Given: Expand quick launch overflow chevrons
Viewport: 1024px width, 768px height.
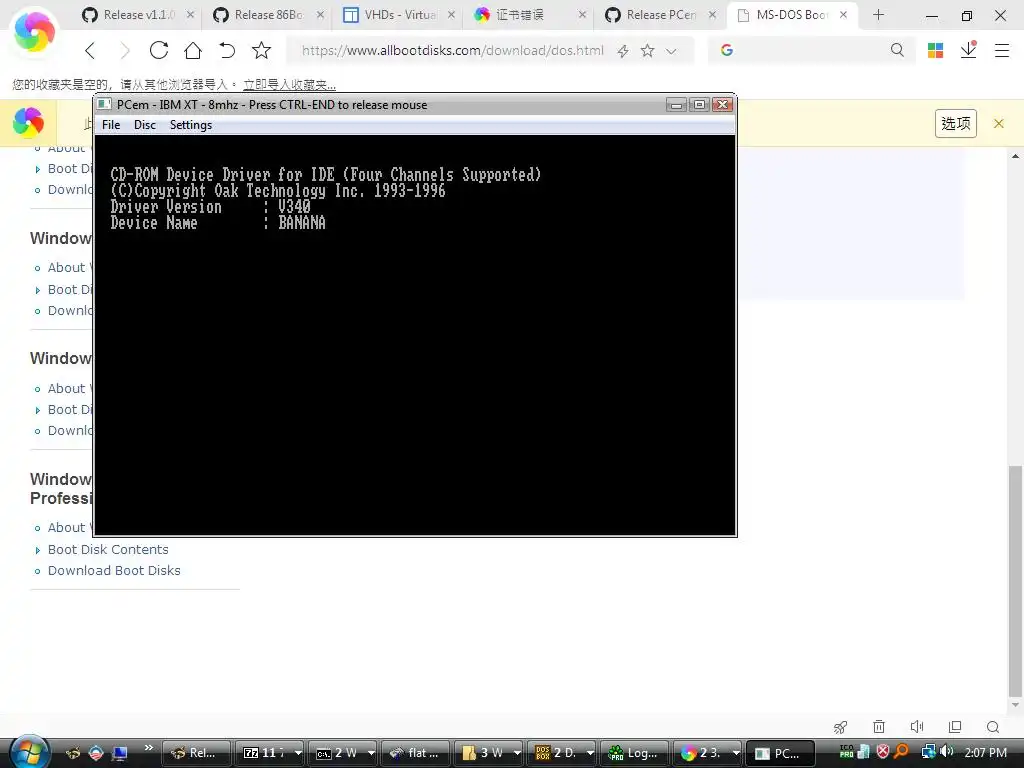Looking at the screenshot, I should pos(149,747).
